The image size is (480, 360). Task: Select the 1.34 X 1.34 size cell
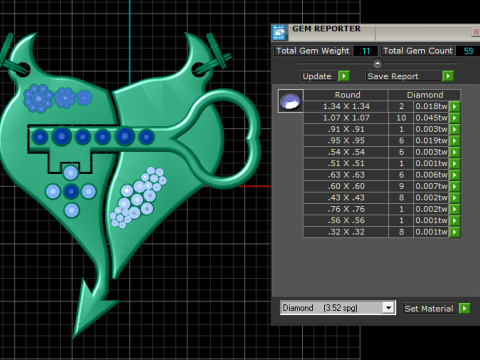pyautogui.click(x=346, y=106)
